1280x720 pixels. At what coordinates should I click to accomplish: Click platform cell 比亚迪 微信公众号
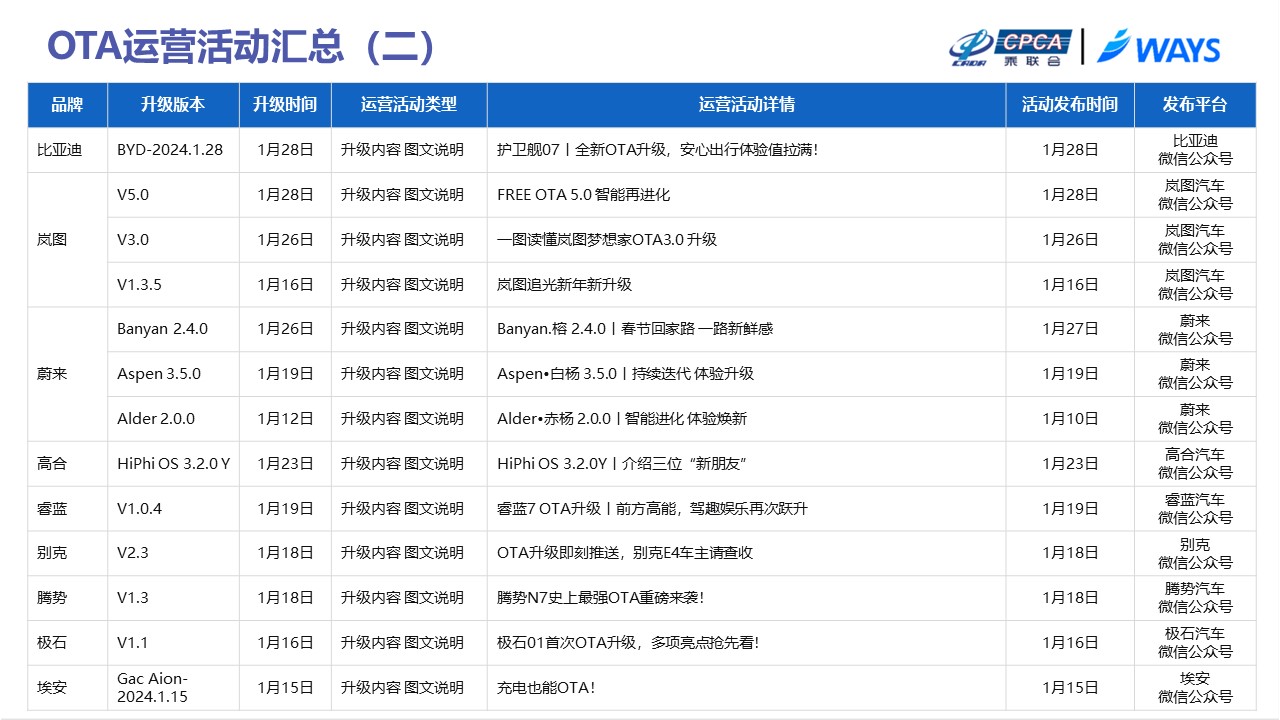(1195, 150)
